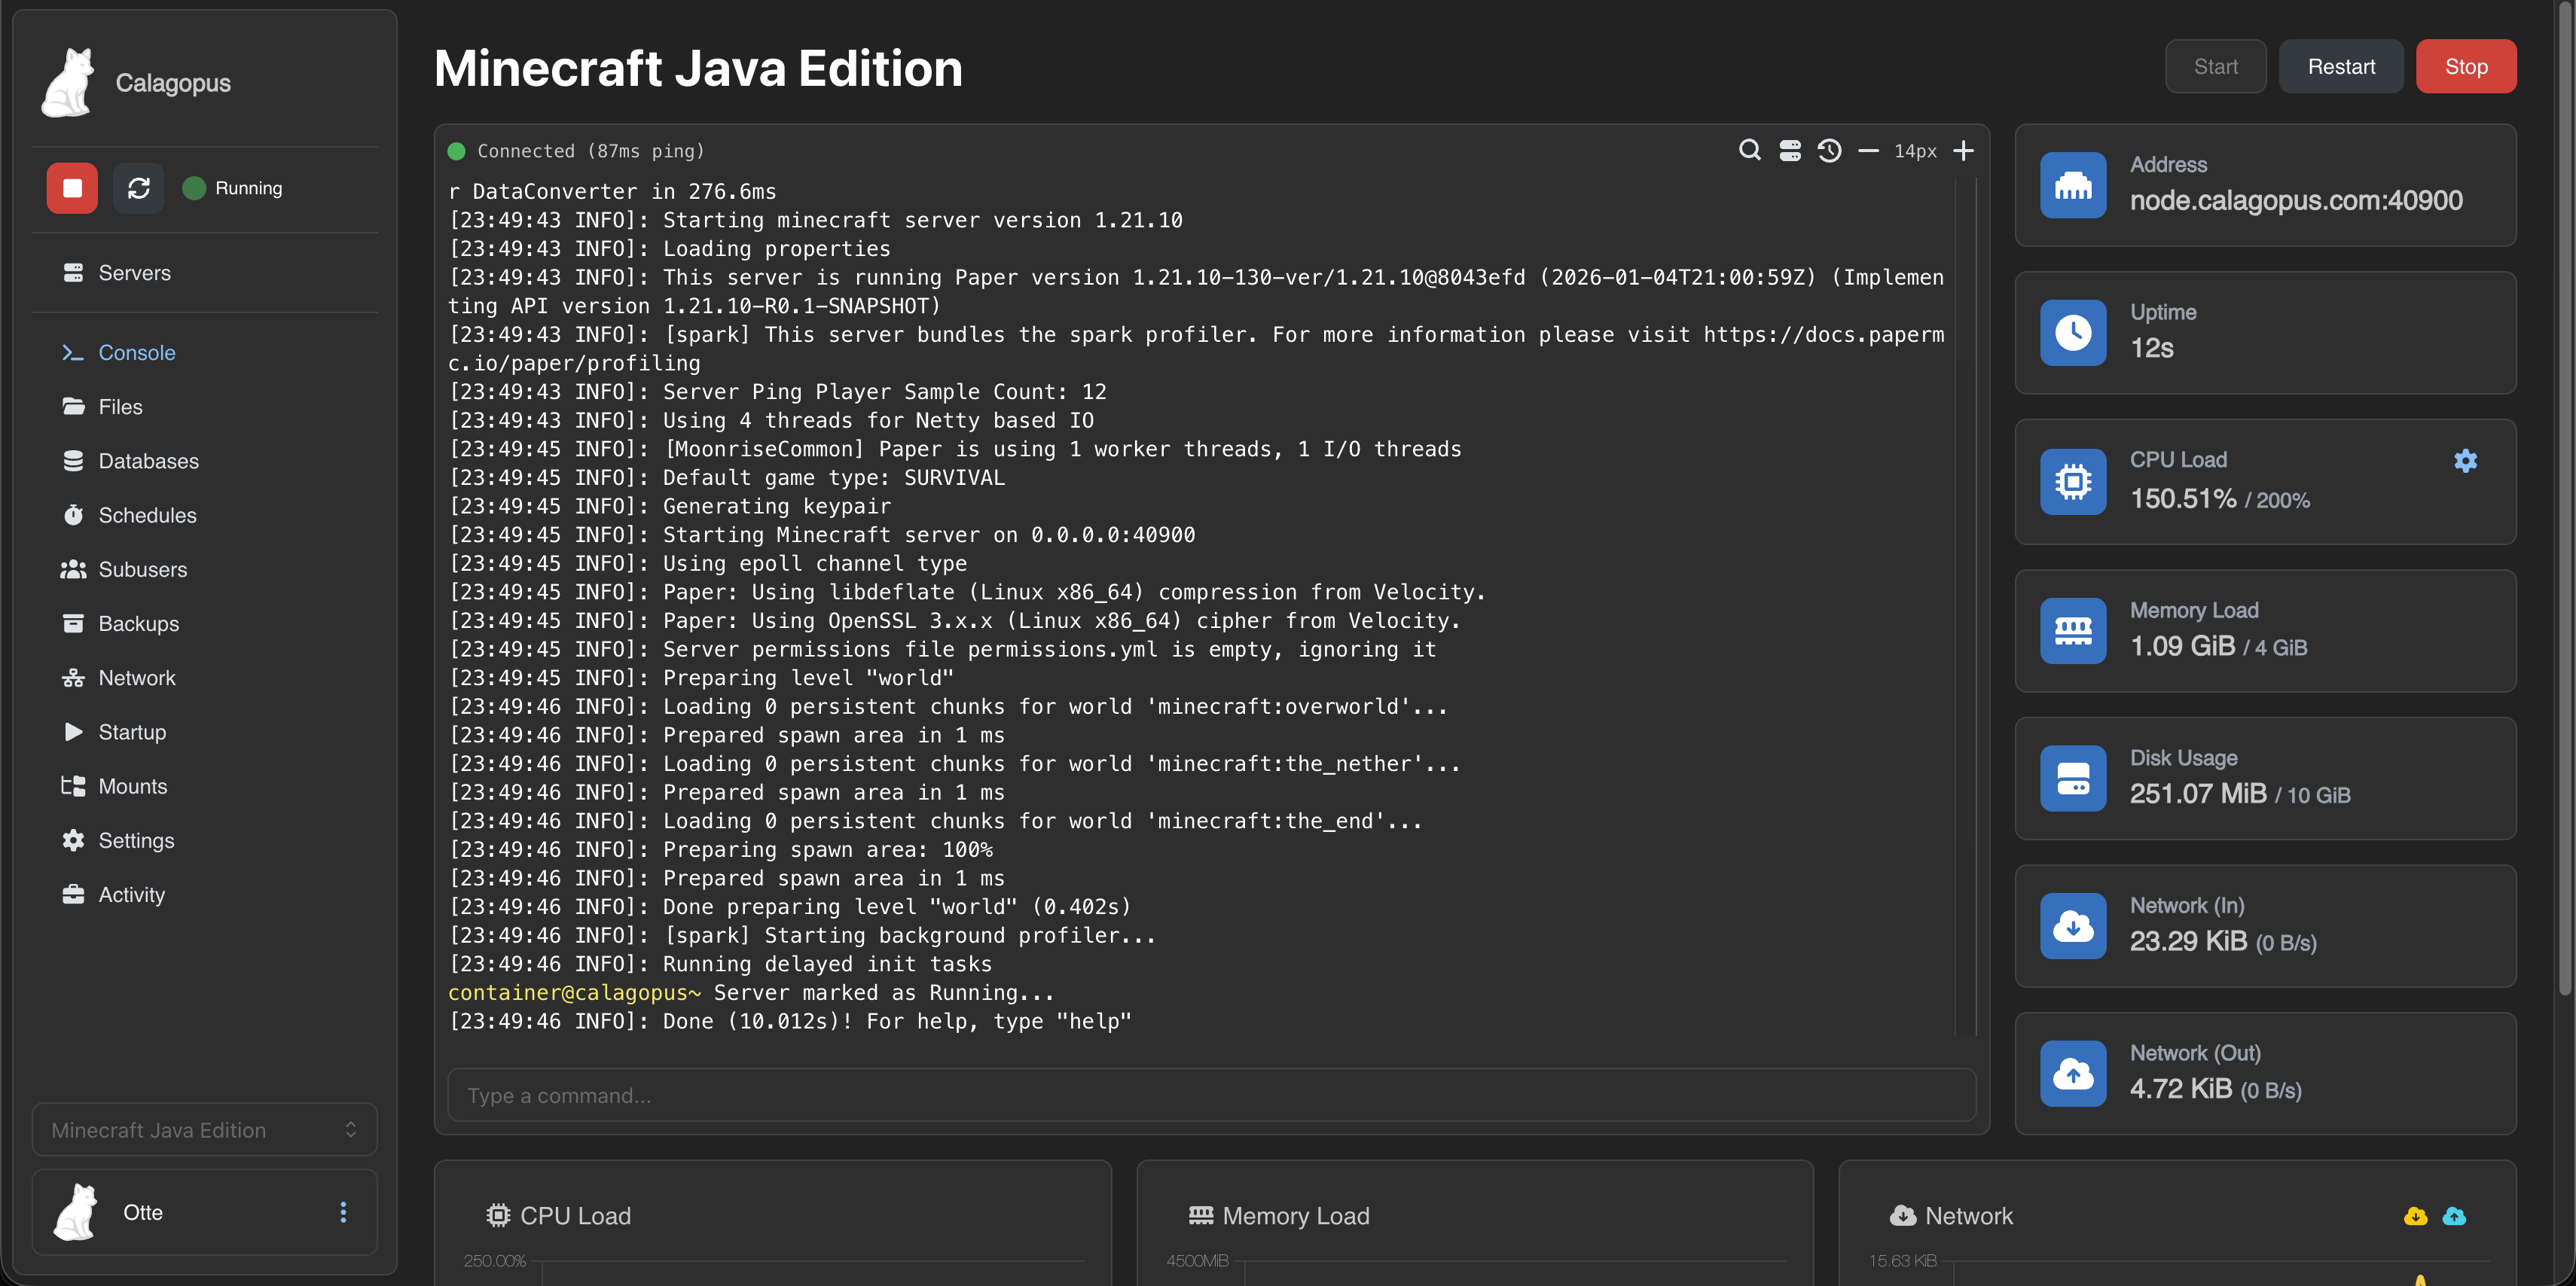This screenshot has height=1286, width=2576.
Task: Click the node.calagopus.com address card
Action: point(2264,185)
